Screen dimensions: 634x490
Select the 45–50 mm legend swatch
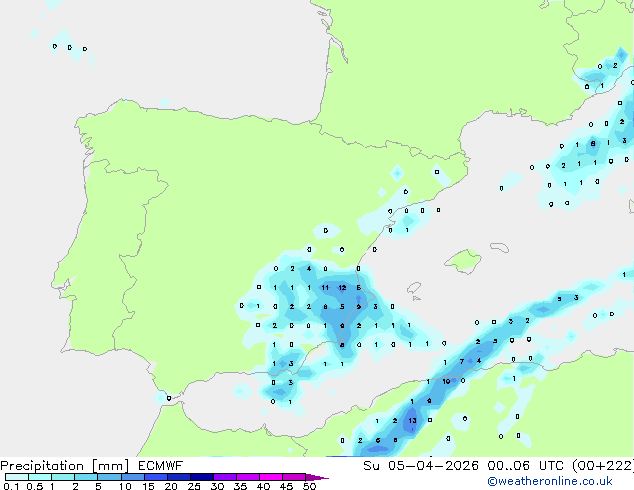294,477
